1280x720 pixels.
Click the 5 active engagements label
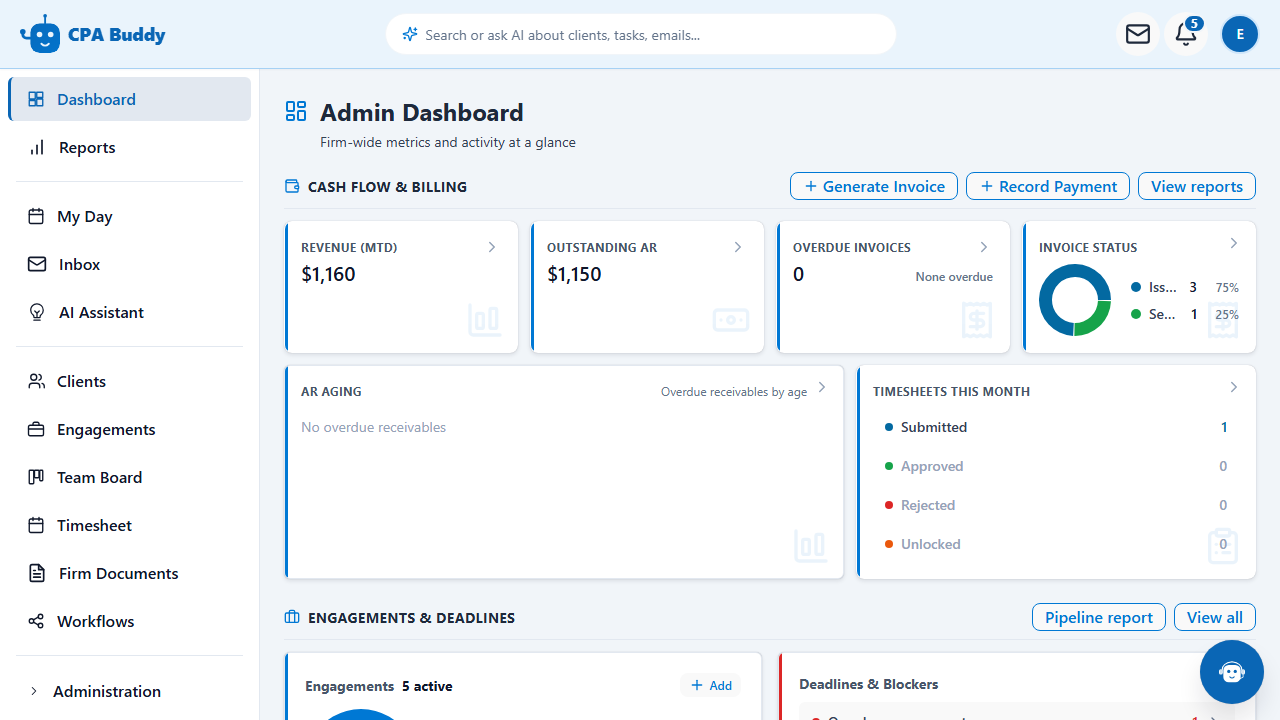[427, 686]
